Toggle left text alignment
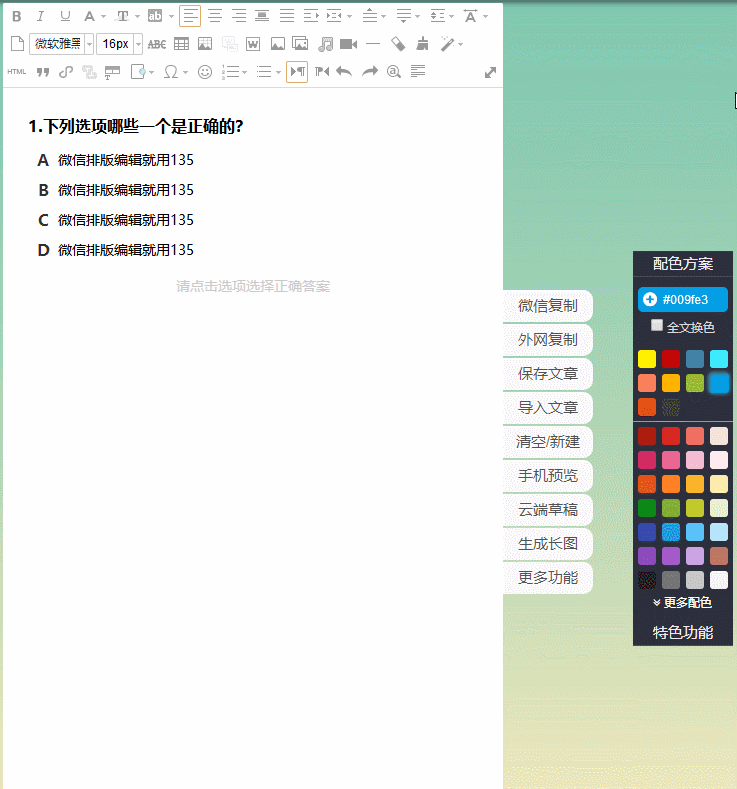 point(190,16)
